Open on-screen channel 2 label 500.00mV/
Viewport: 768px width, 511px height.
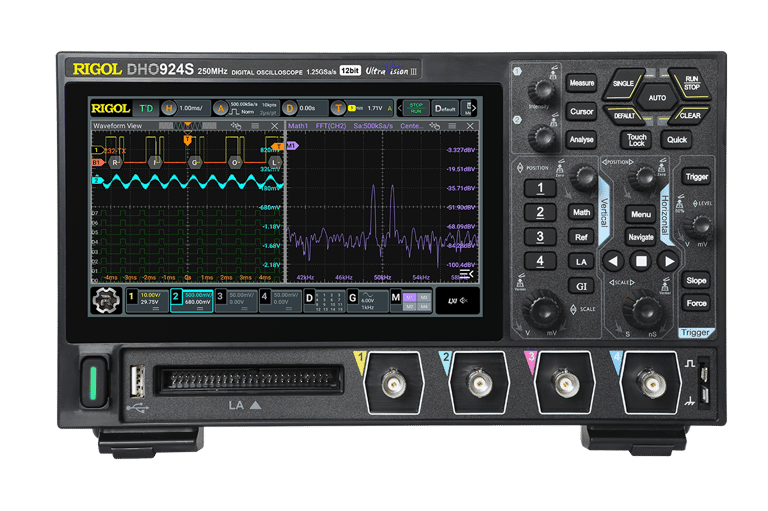point(192,300)
